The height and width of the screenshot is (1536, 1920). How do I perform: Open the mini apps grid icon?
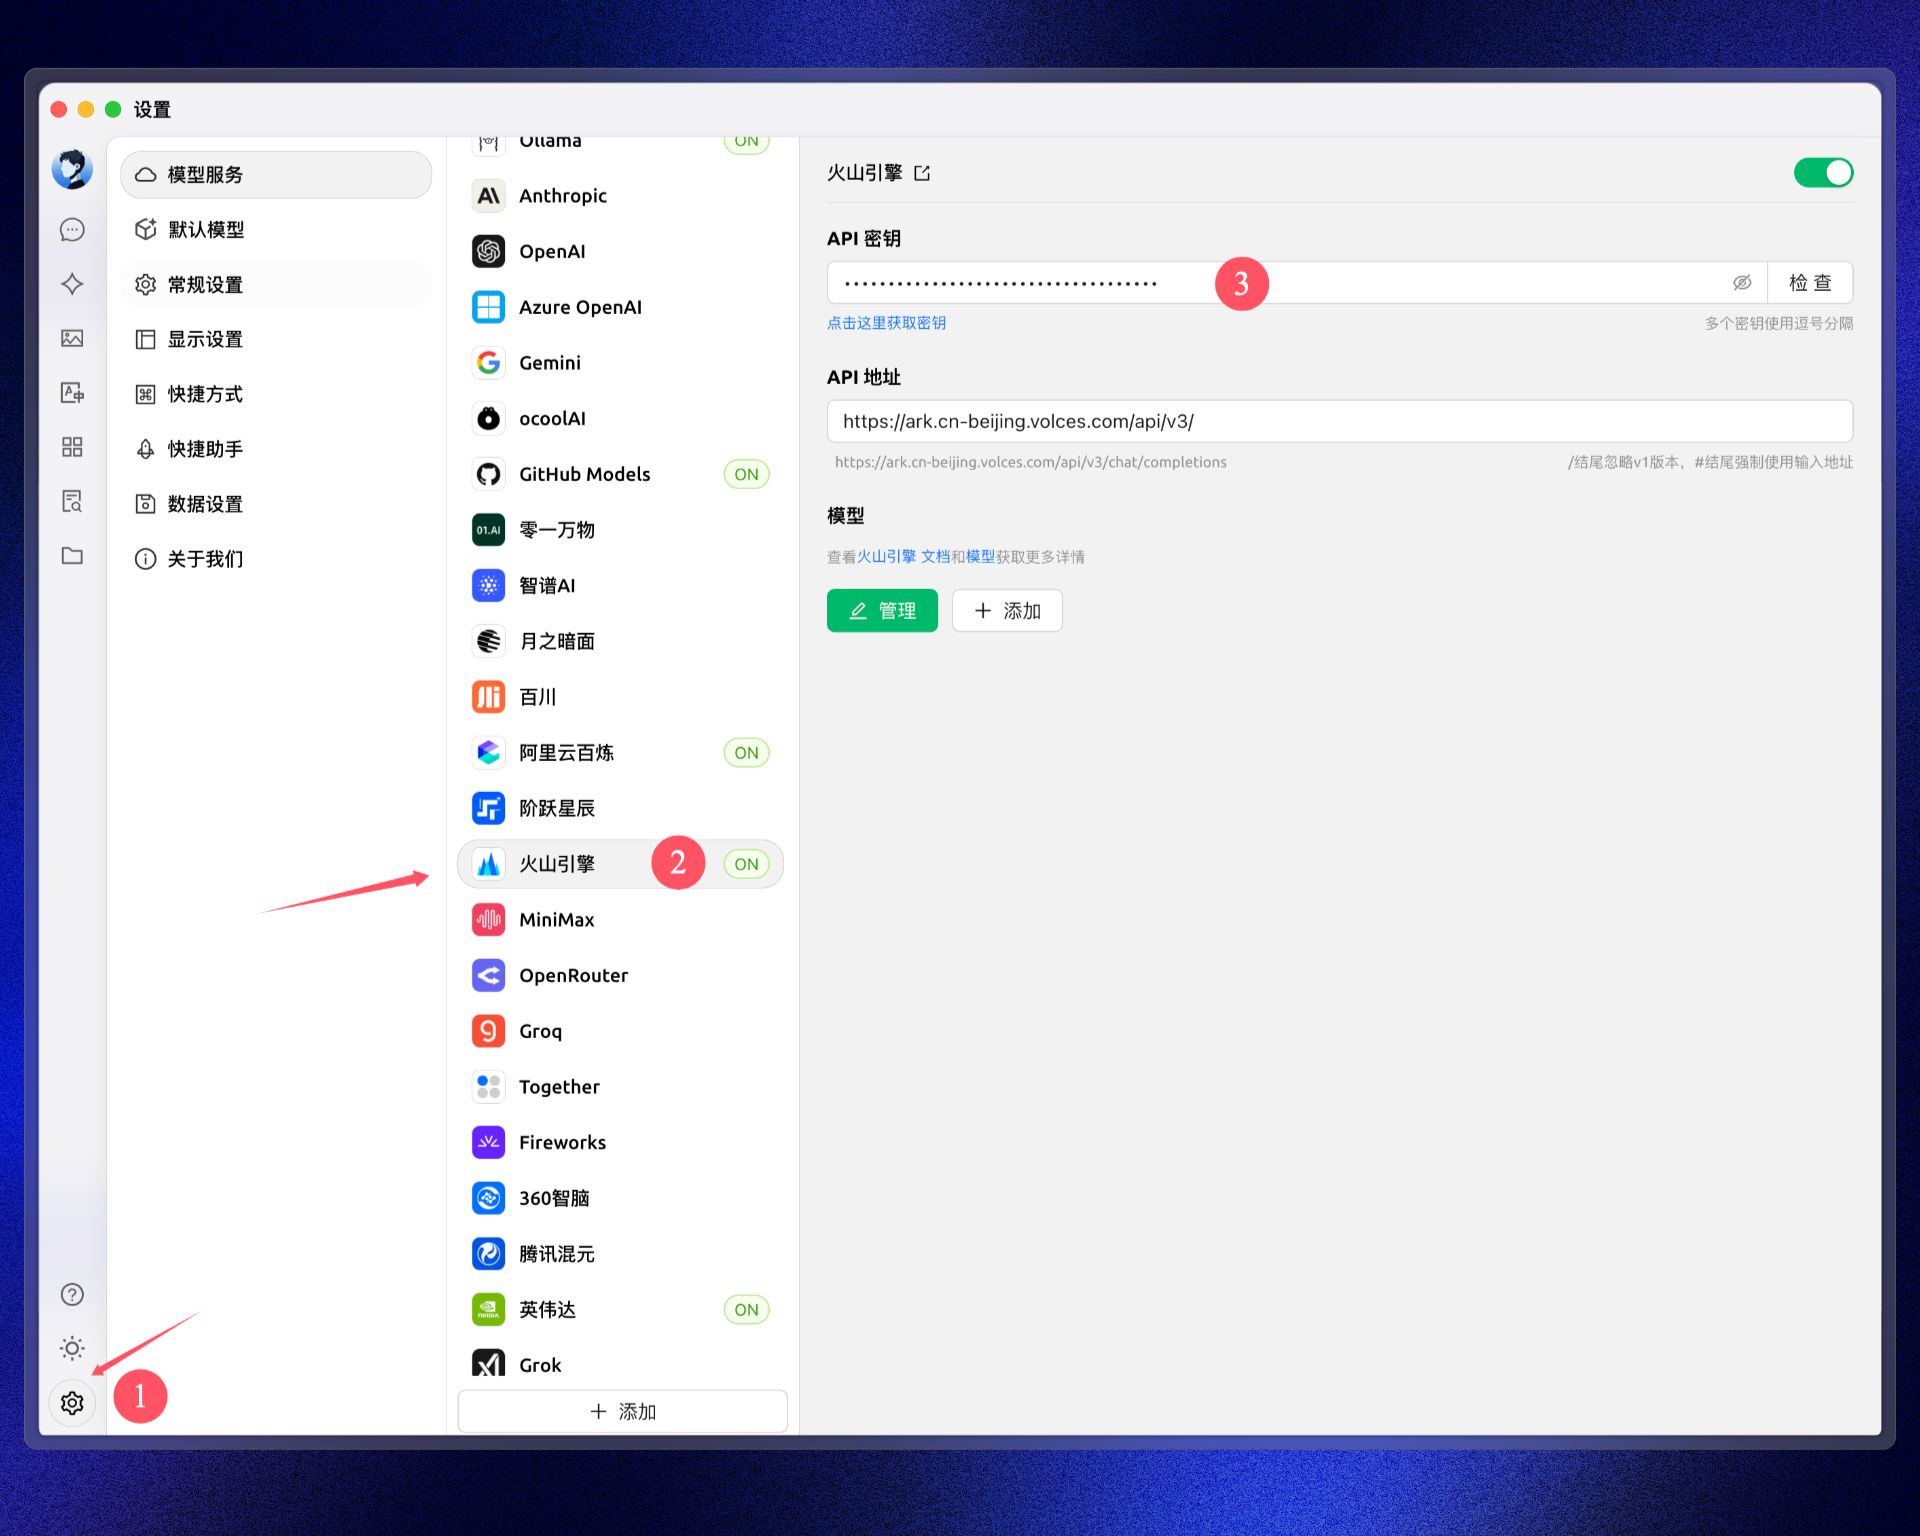click(72, 447)
